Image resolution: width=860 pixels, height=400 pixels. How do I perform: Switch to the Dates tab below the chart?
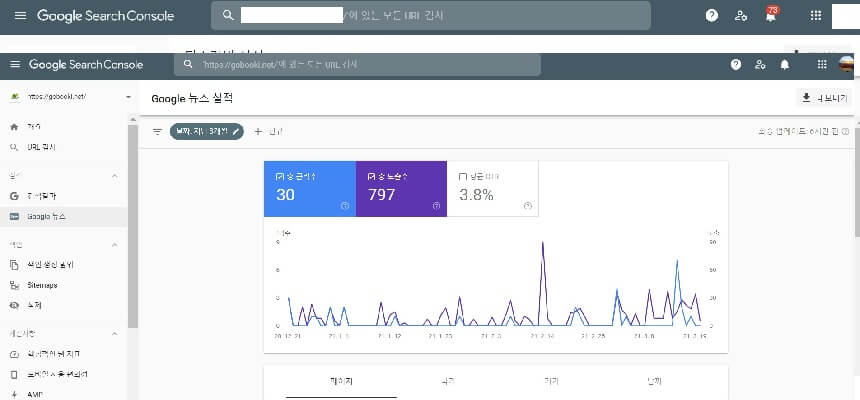point(654,382)
